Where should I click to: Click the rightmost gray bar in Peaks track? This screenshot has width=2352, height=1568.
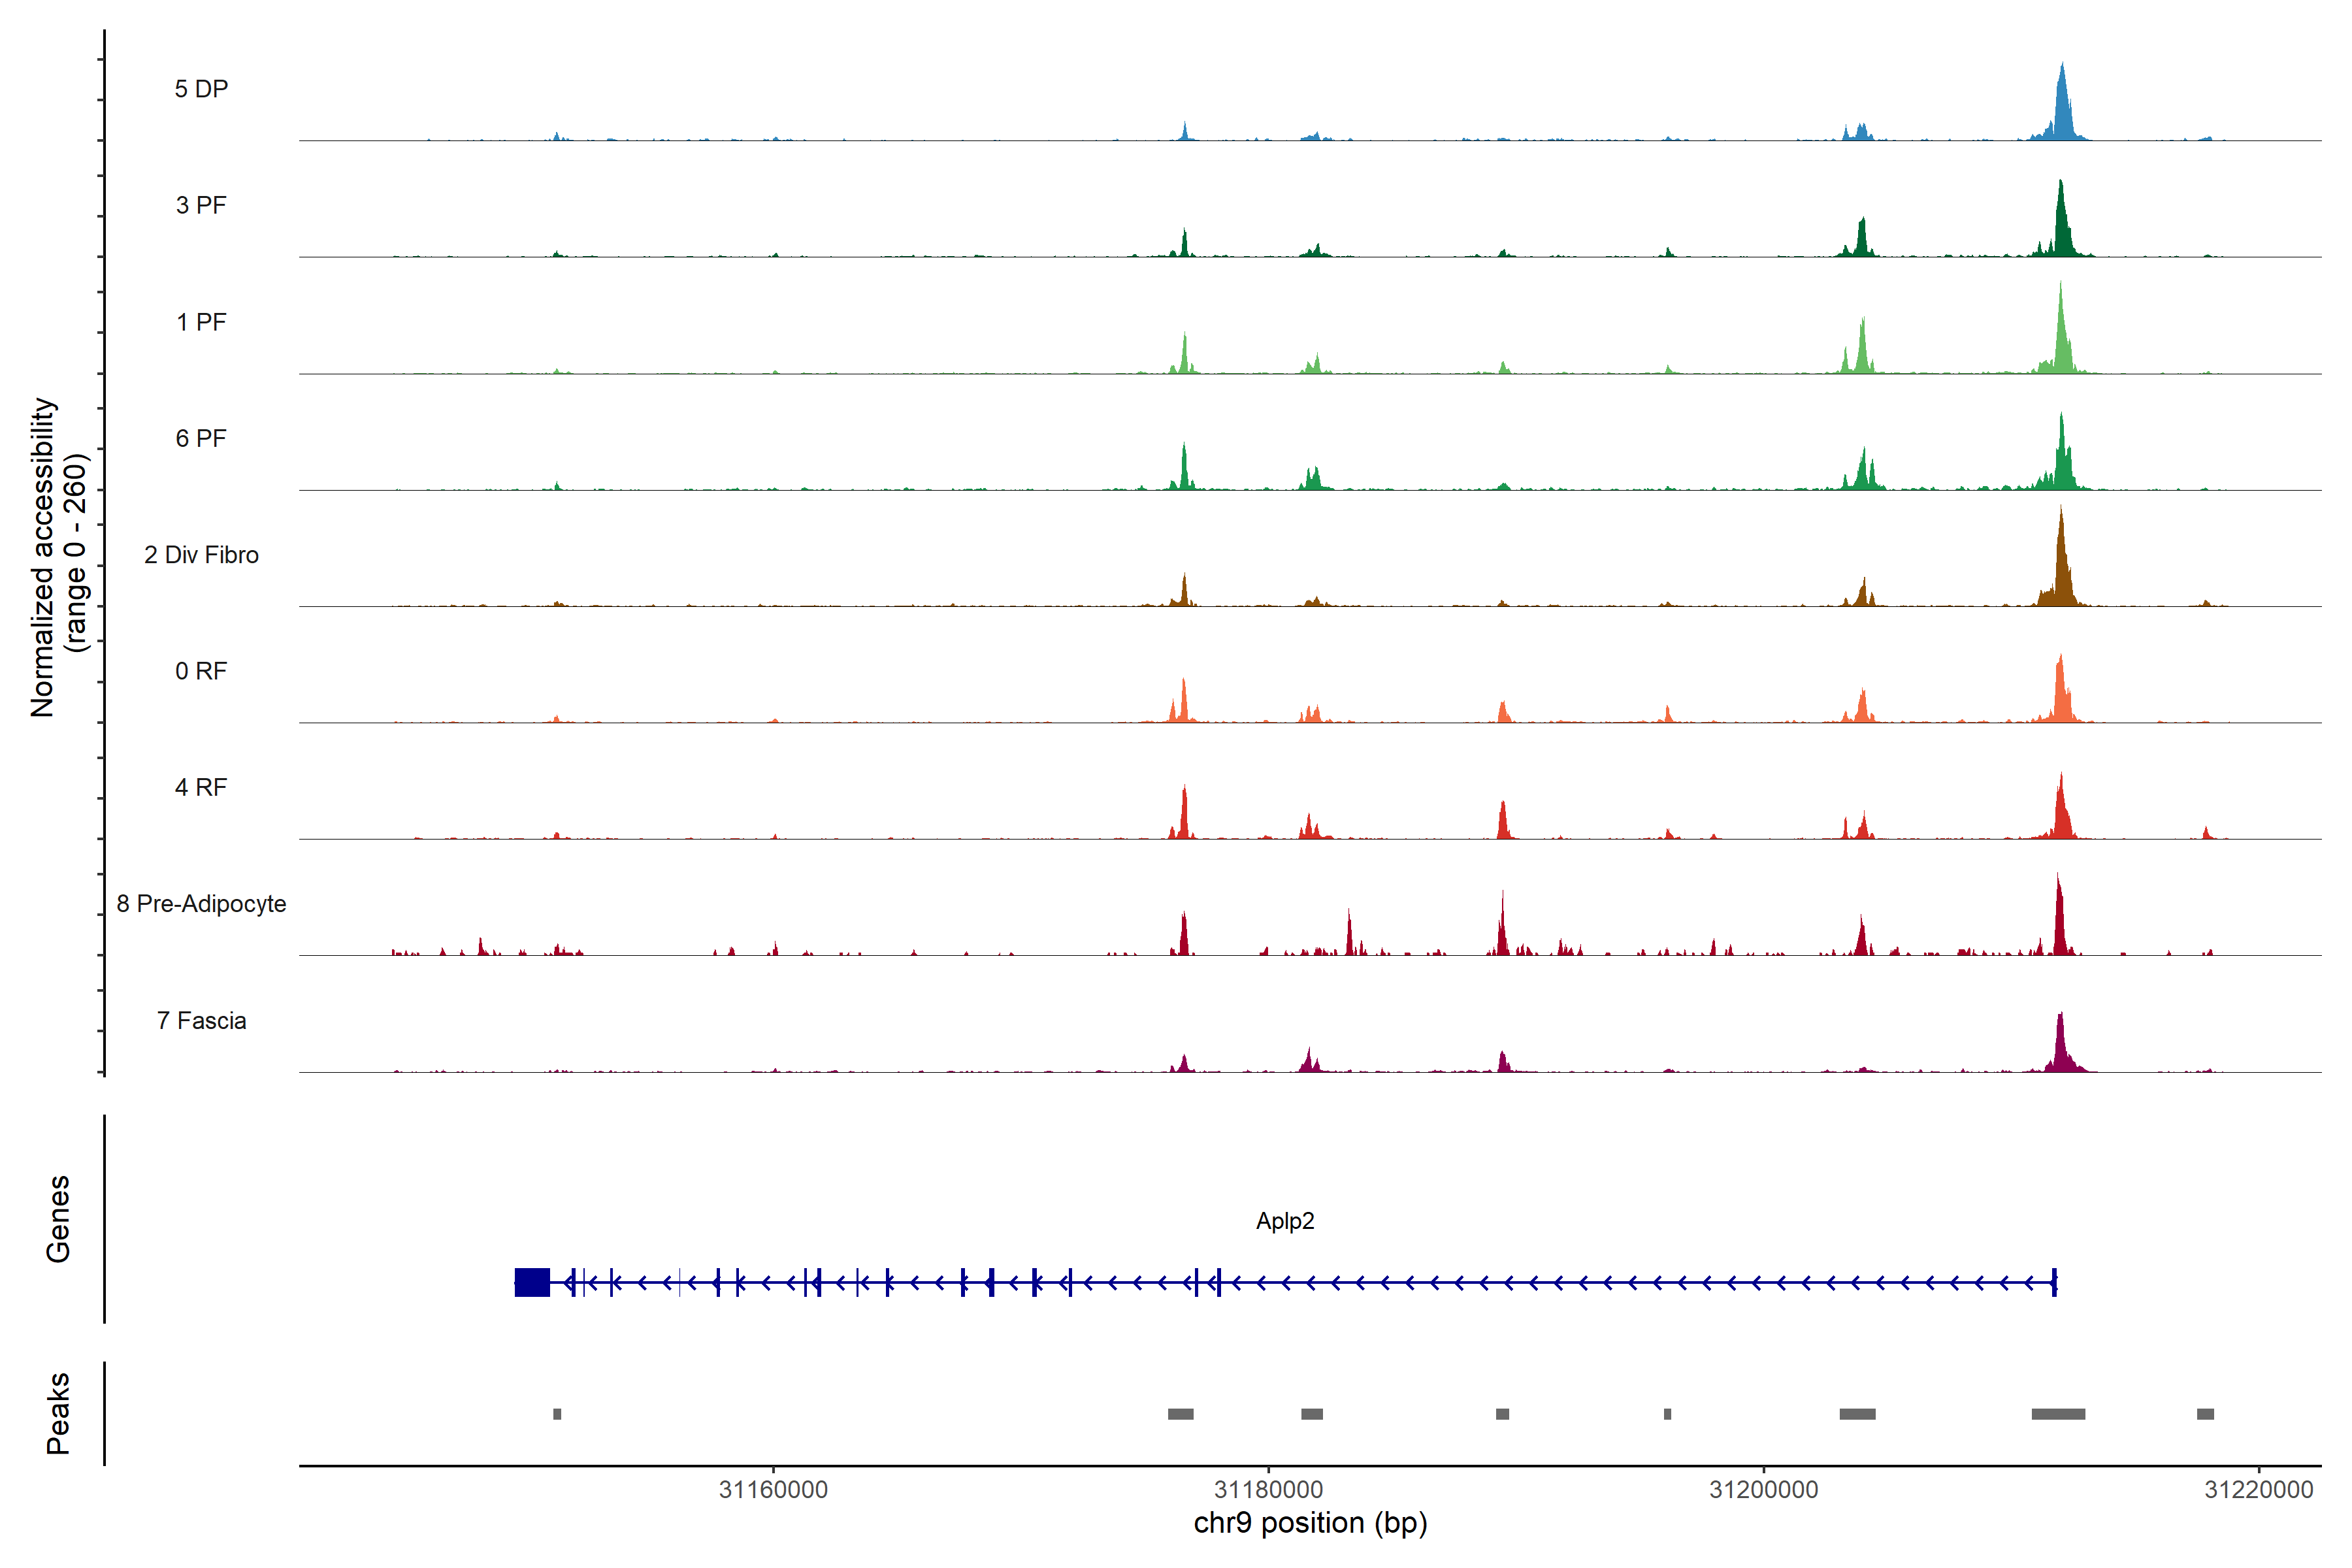pyautogui.click(x=2205, y=1413)
